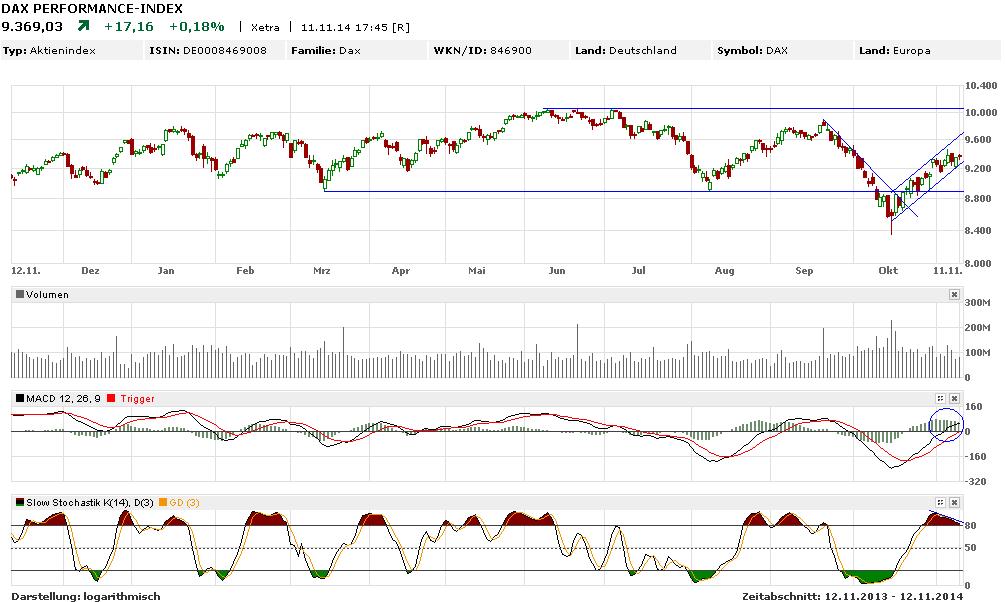The width and height of the screenshot is (1005, 602).
Task: Click the 80 Stochastik axis value
Action: (970, 526)
